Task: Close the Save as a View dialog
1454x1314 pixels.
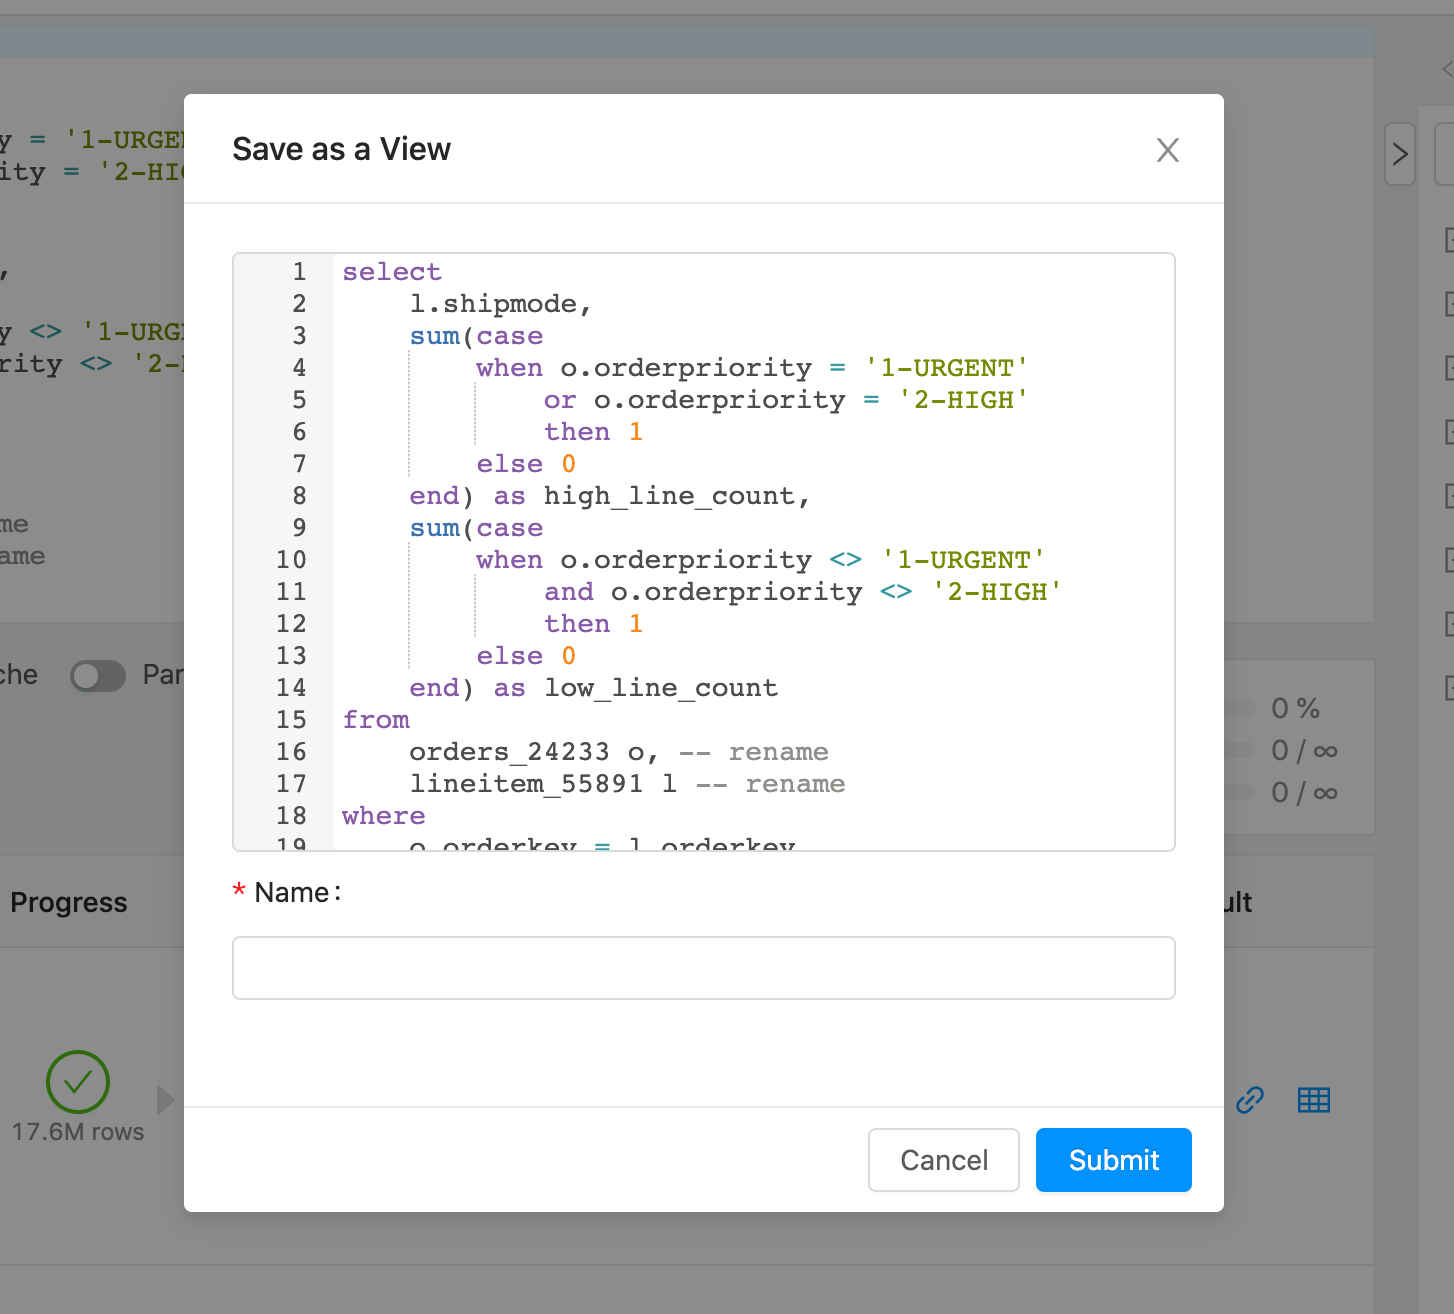Action: [x=1167, y=150]
